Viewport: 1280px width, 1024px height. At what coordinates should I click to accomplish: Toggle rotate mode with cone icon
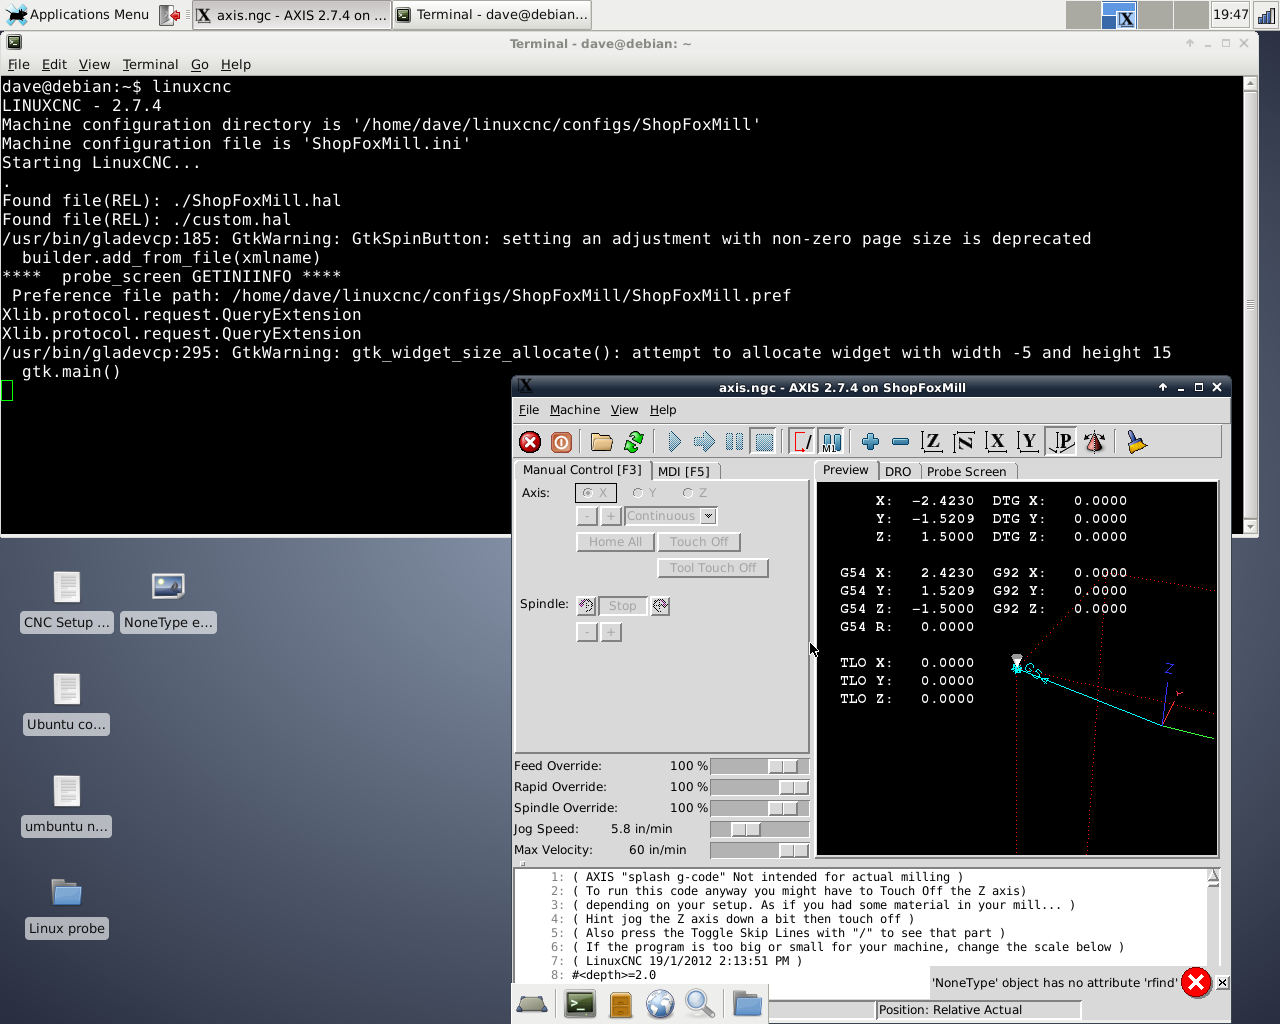point(1095,442)
